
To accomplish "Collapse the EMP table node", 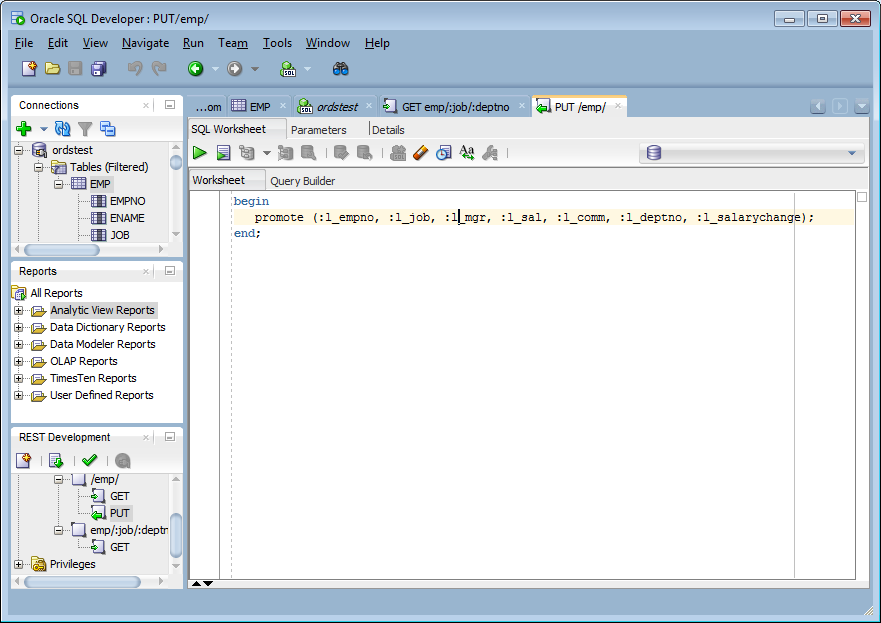I will [x=58, y=184].
